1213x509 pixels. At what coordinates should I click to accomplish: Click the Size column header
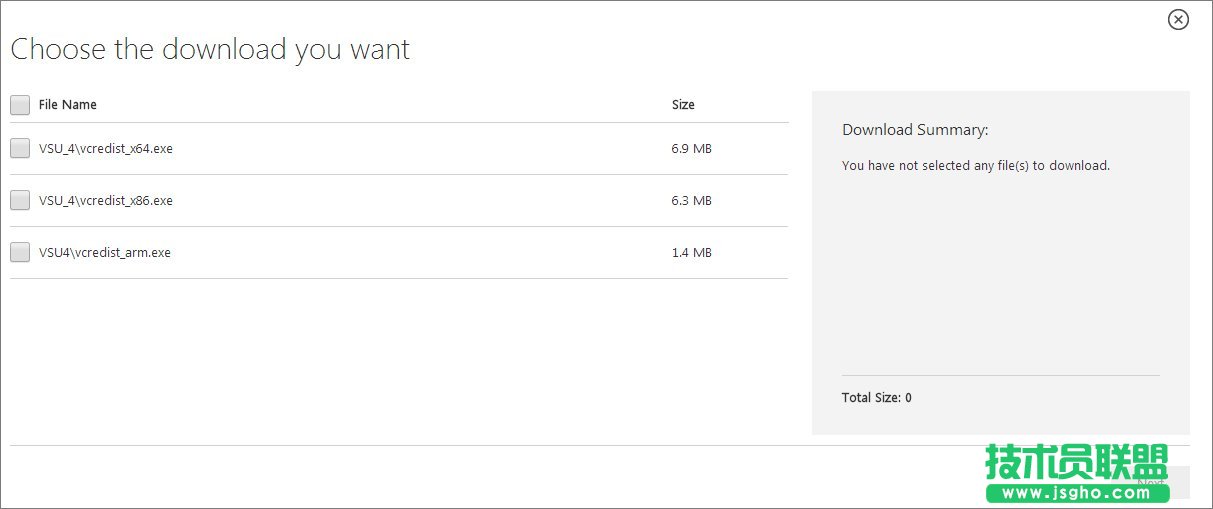pyautogui.click(x=683, y=105)
